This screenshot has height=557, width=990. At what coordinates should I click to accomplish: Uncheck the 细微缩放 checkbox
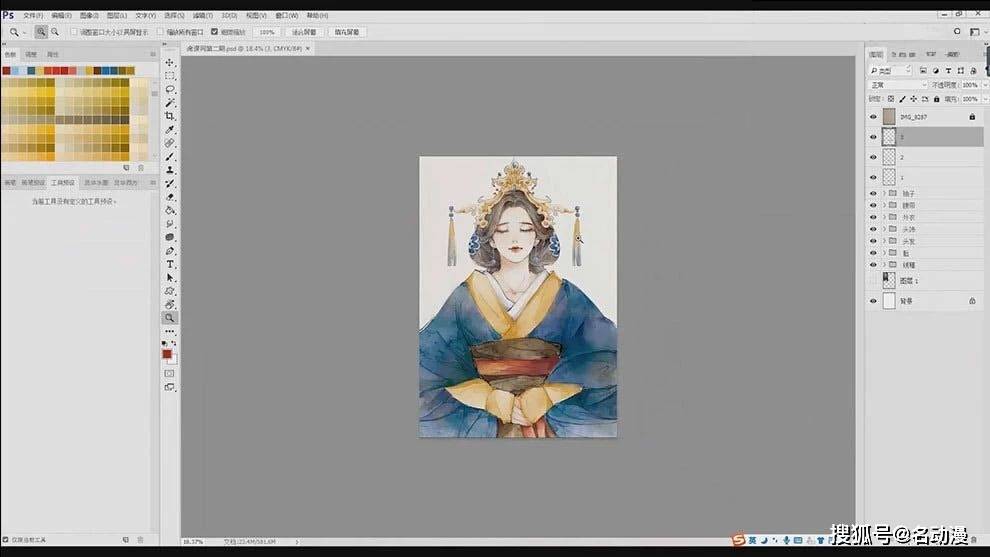coord(214,32)
